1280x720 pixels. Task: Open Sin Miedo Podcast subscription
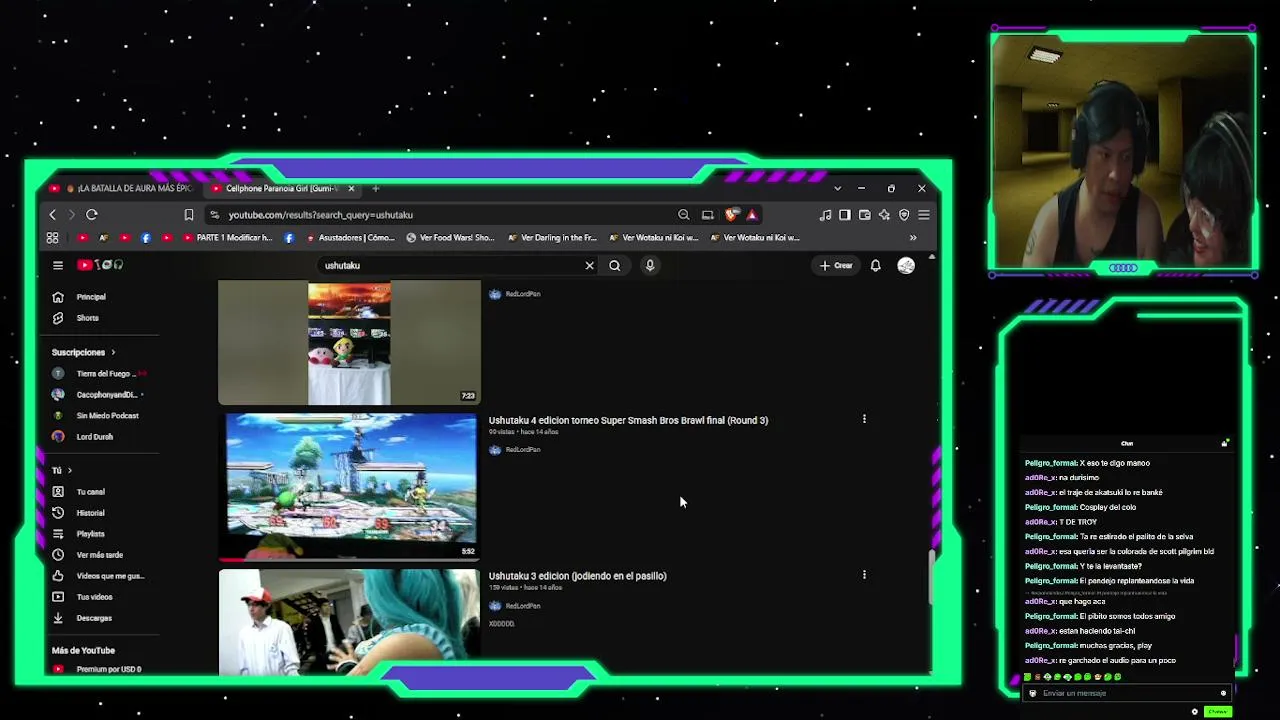[x=96, y=416]
